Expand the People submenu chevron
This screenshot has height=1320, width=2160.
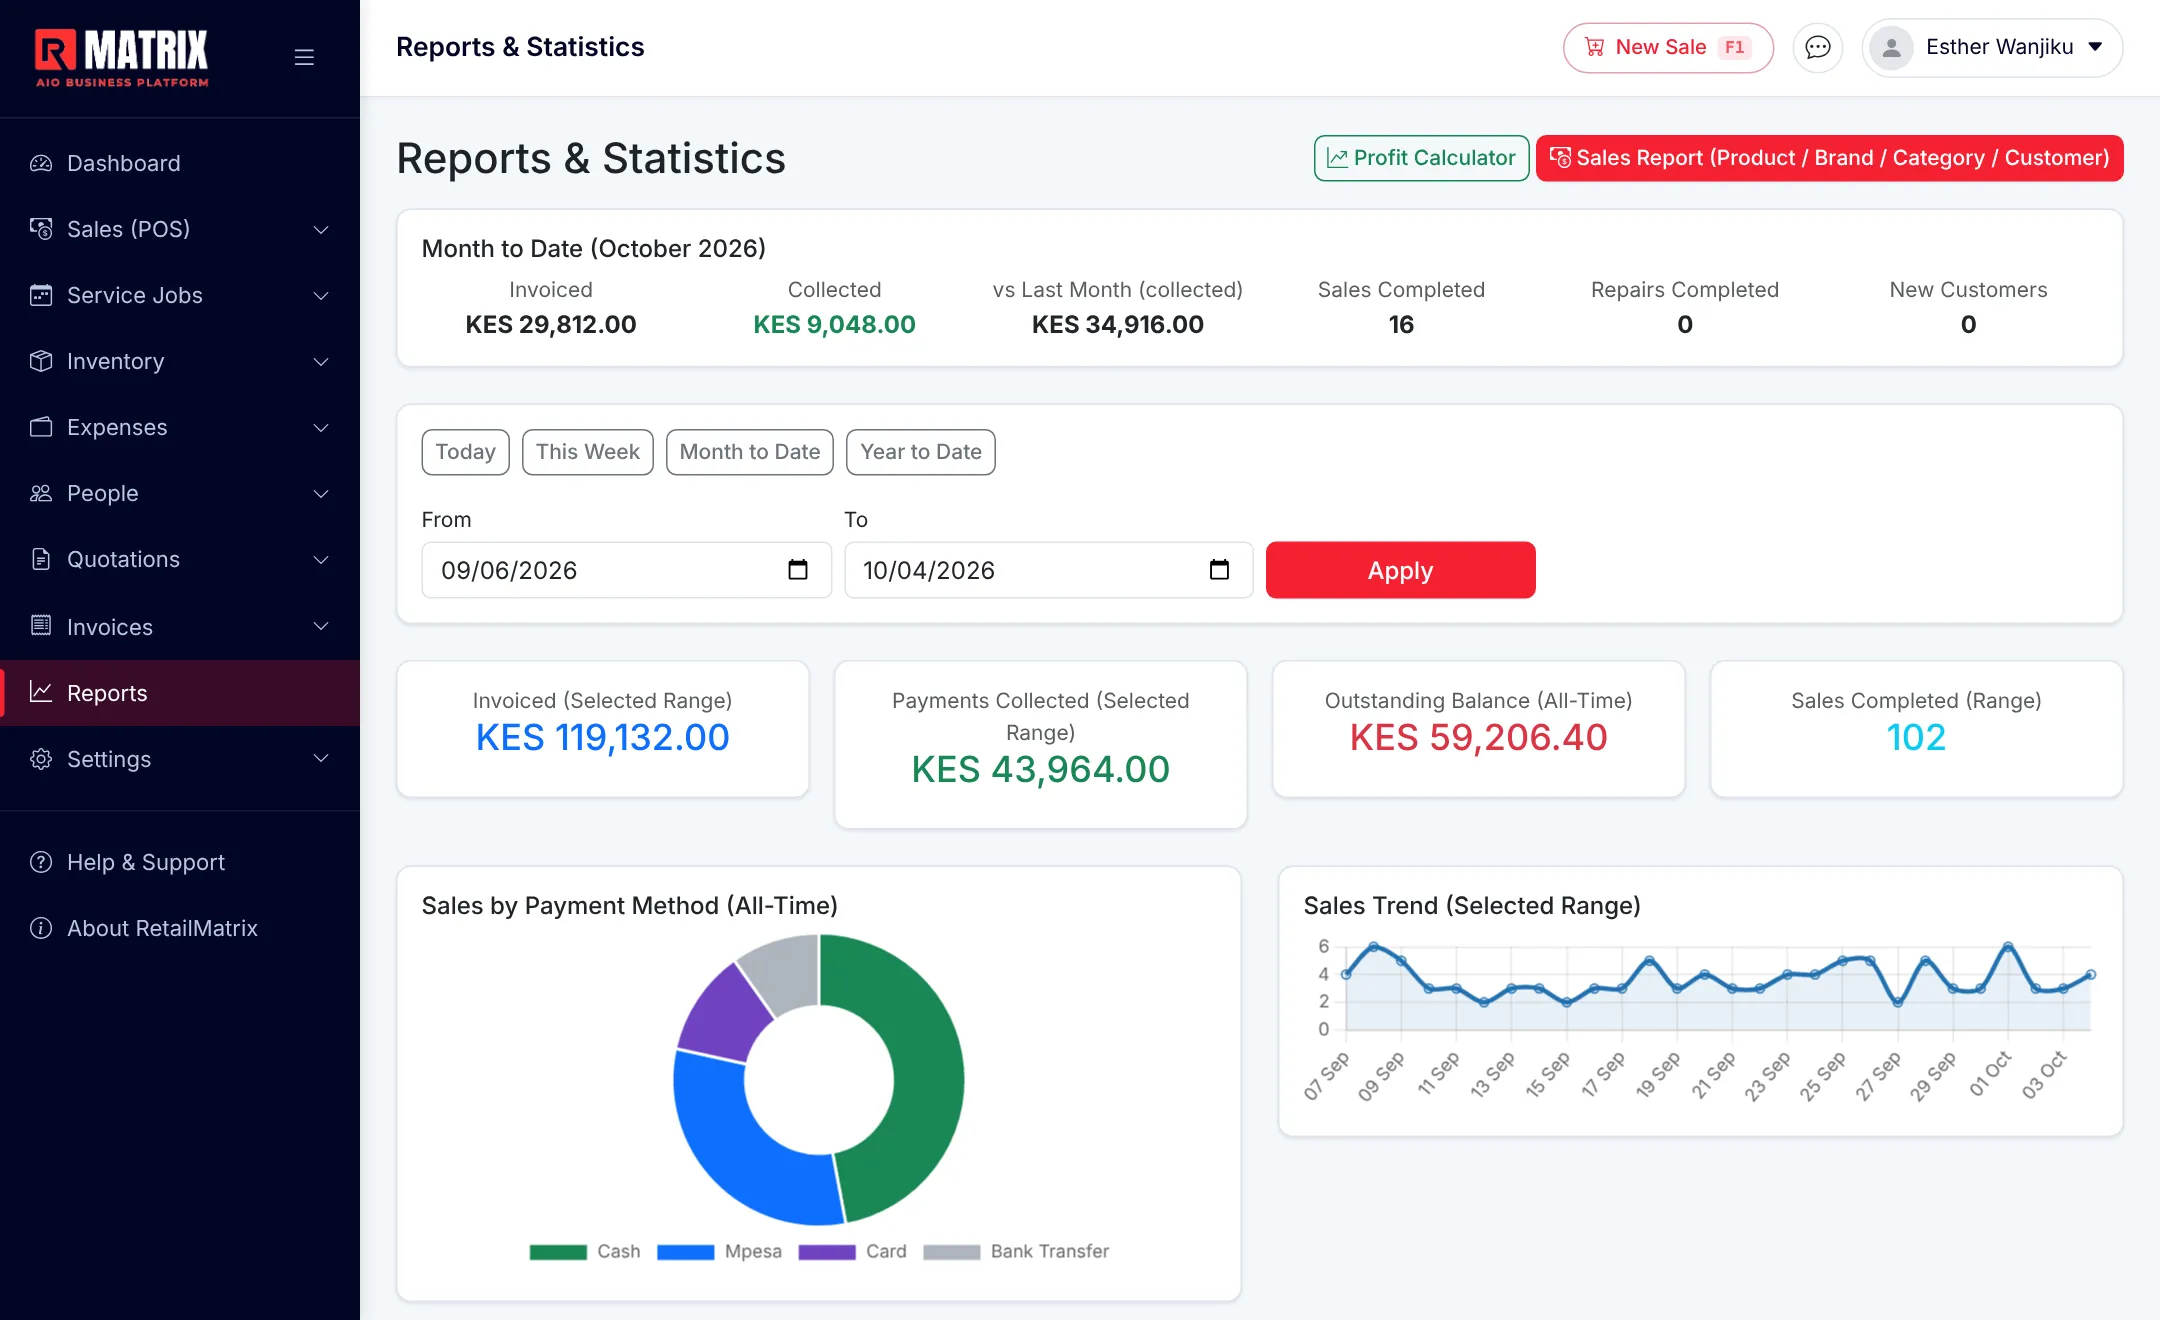coord(321,493)
